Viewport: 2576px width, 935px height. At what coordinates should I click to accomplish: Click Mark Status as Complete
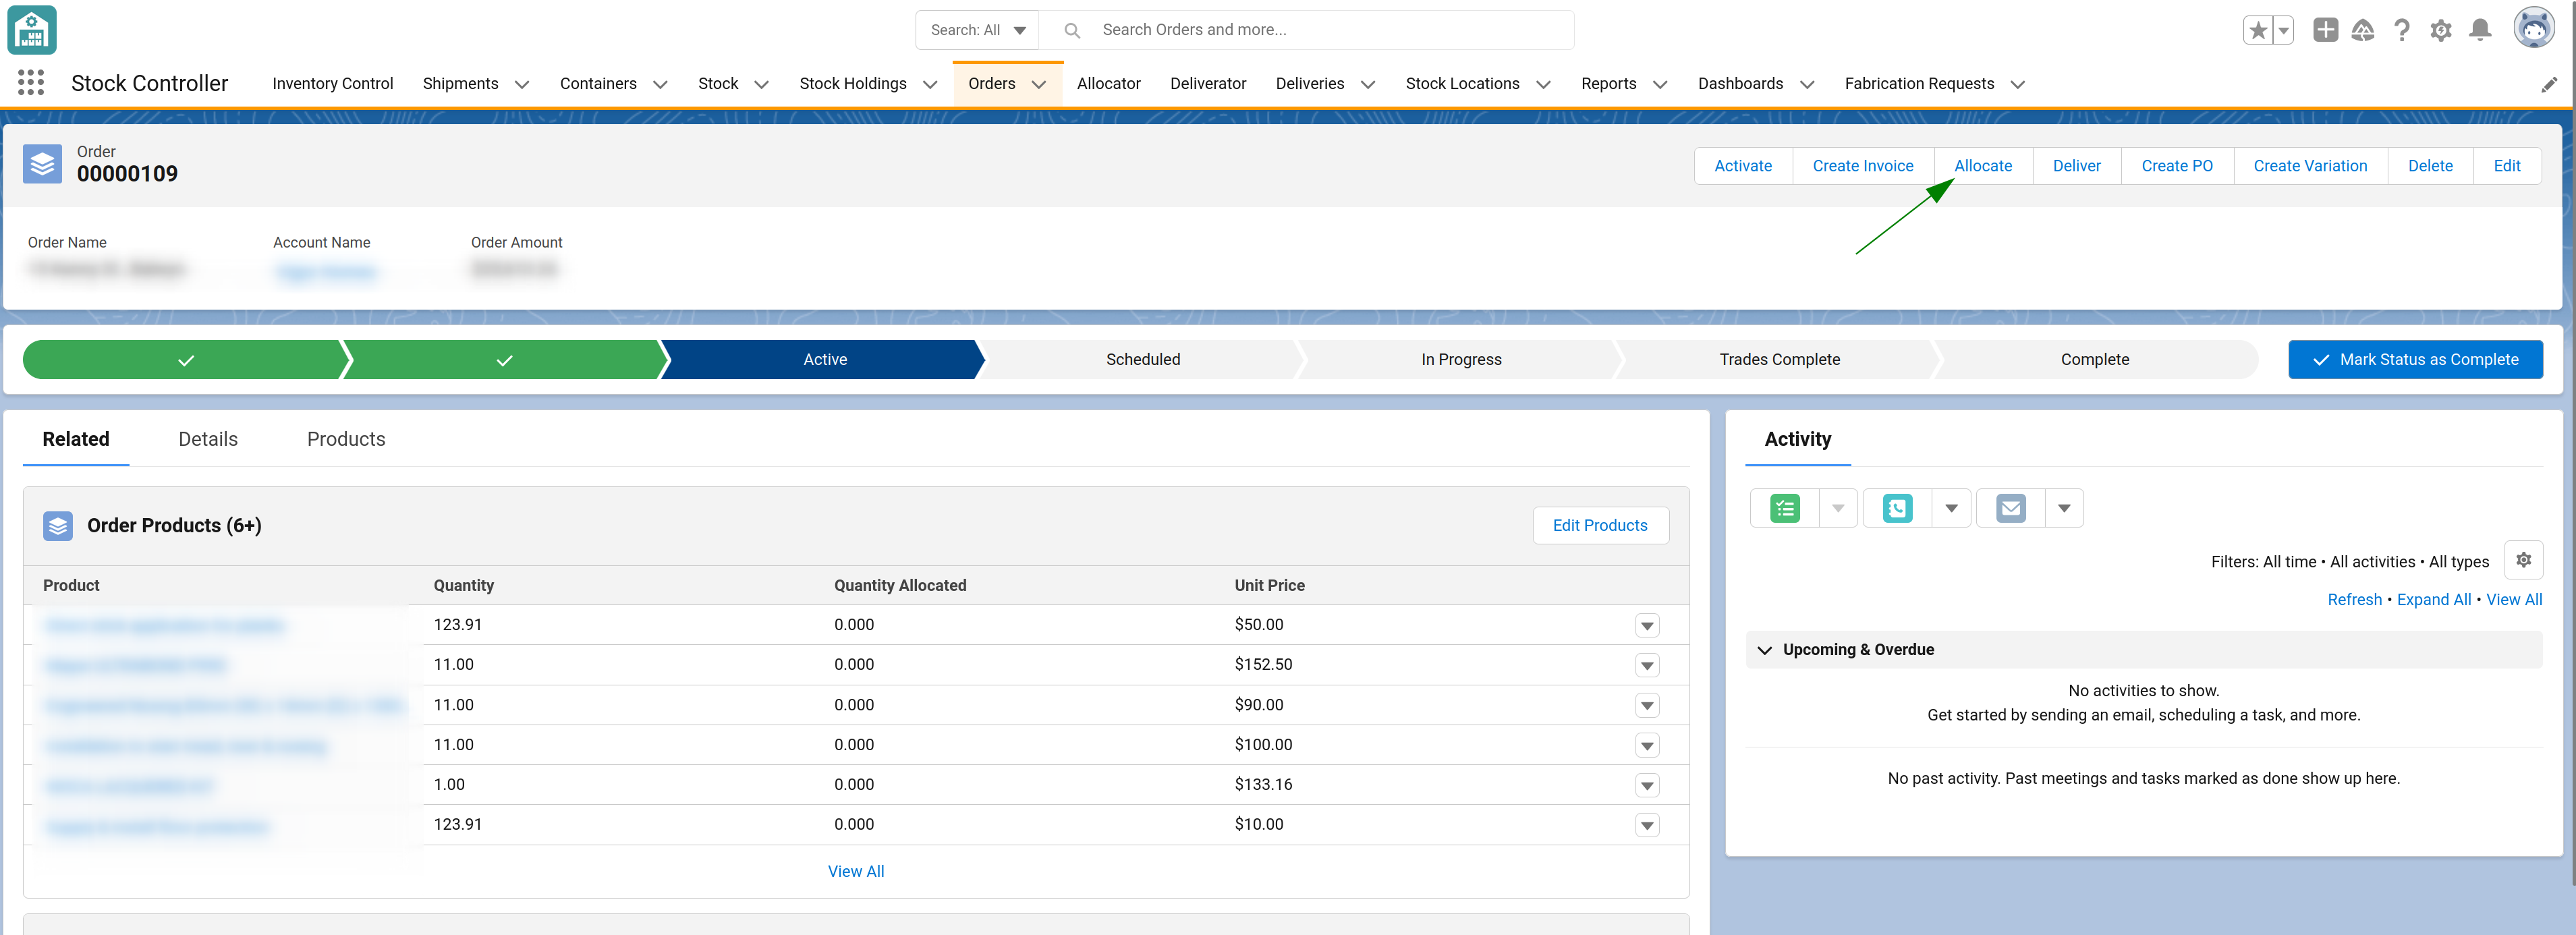tap(2415, 360)
